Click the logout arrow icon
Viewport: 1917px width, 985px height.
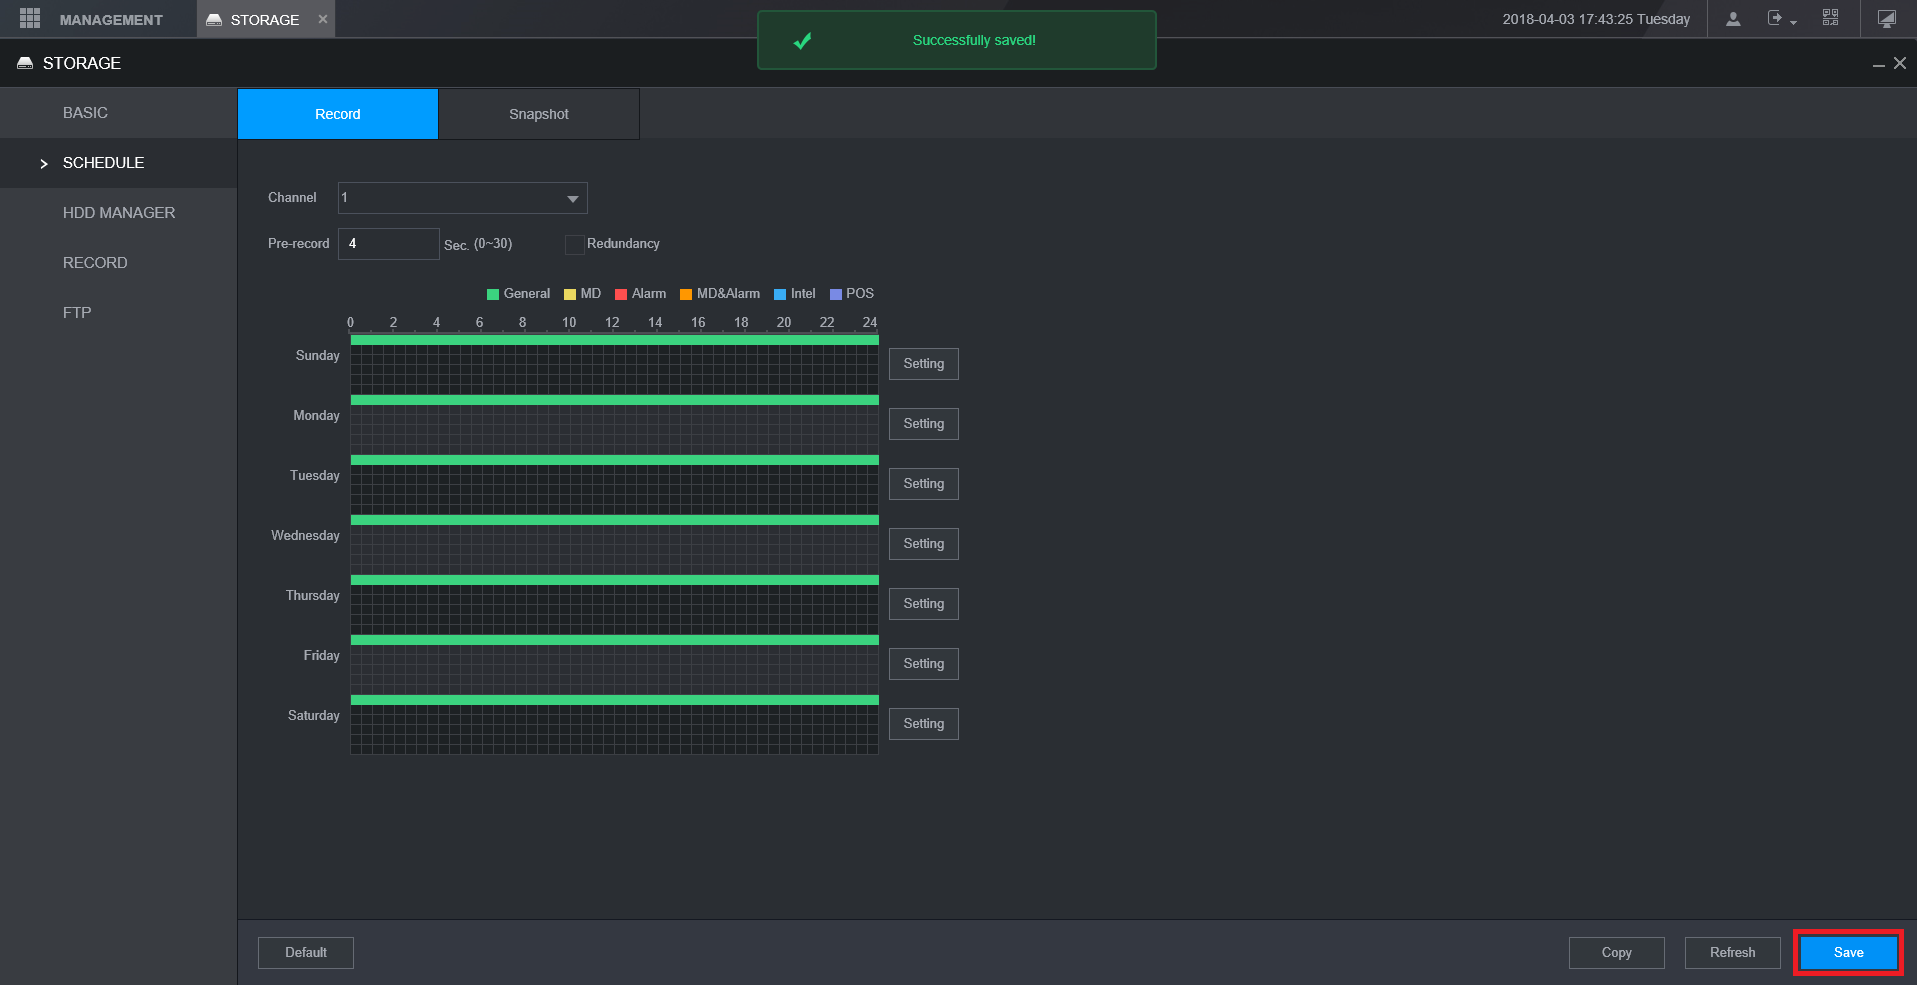click(x=1774, y=18)
